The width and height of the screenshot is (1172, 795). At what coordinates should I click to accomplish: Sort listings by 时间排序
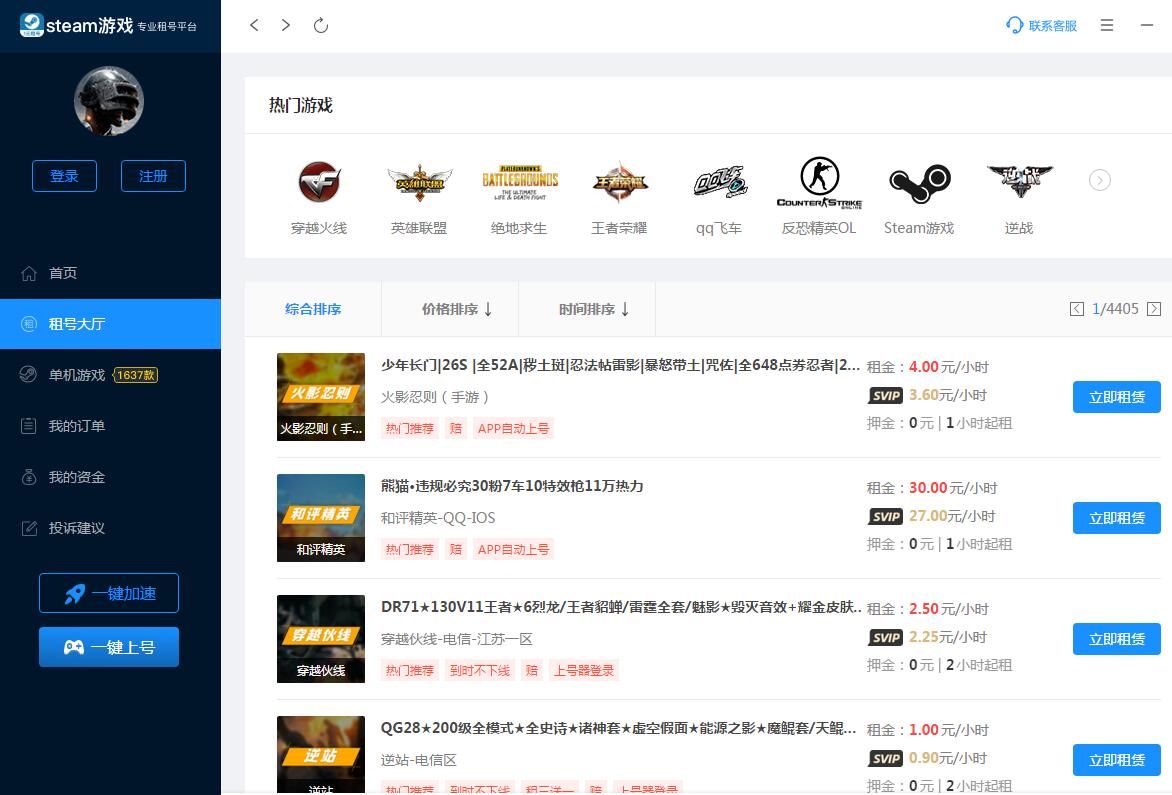pyautogui.click(x=594, y=309)
